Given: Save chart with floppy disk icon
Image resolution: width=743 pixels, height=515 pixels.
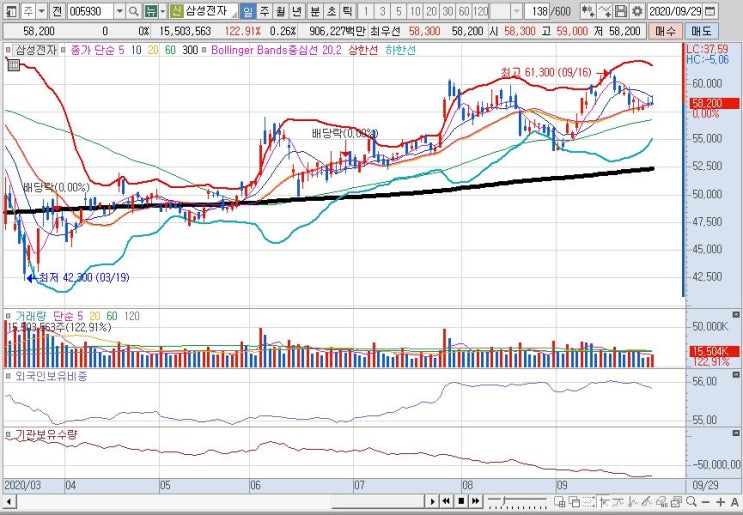Looking at the screenshot, I should point(621,10).
